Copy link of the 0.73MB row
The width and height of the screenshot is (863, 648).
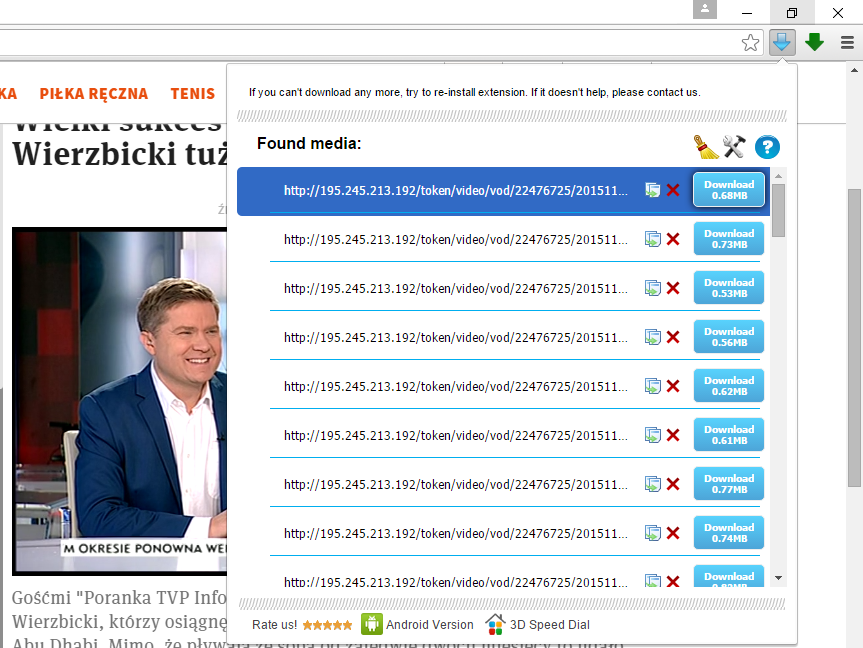[x=653, y=239]
